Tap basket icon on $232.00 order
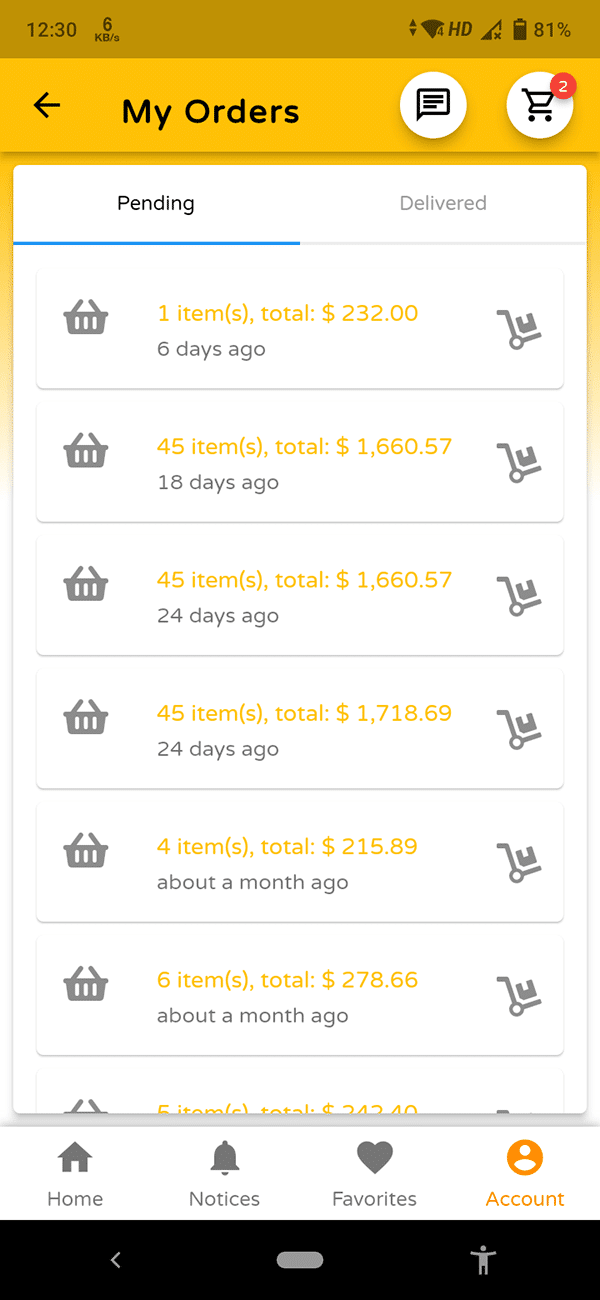Screen dimensions: 600x1300 point(86,320)
